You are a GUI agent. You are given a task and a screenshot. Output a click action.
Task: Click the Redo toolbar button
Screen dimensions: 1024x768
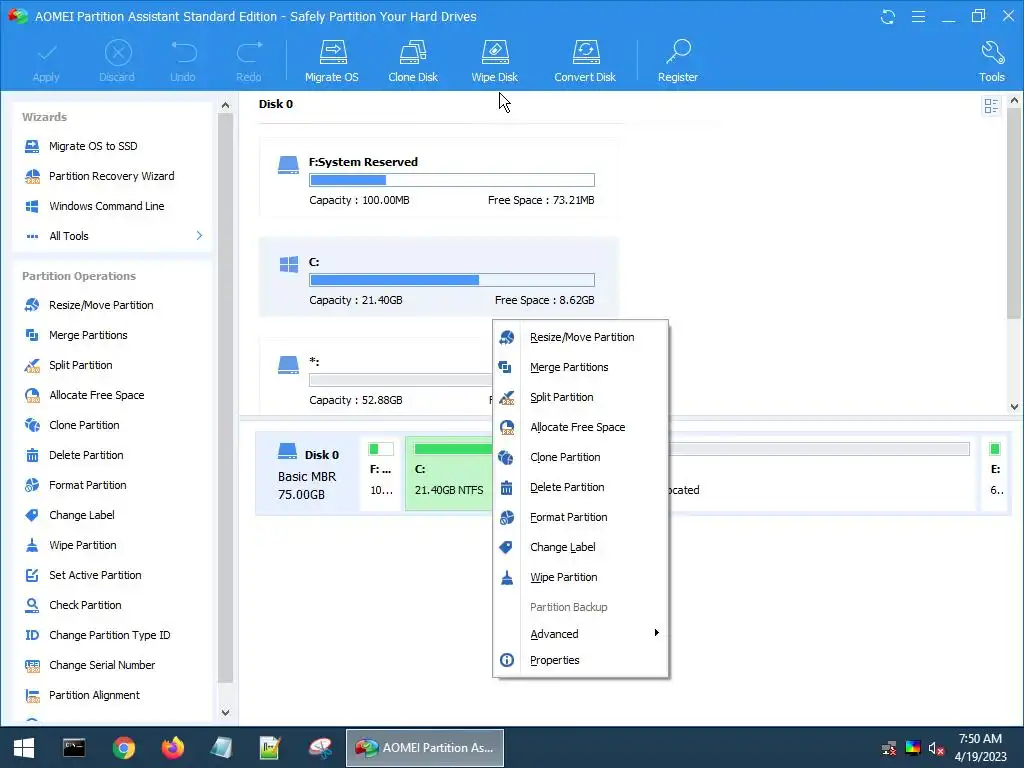pos(248,61)
